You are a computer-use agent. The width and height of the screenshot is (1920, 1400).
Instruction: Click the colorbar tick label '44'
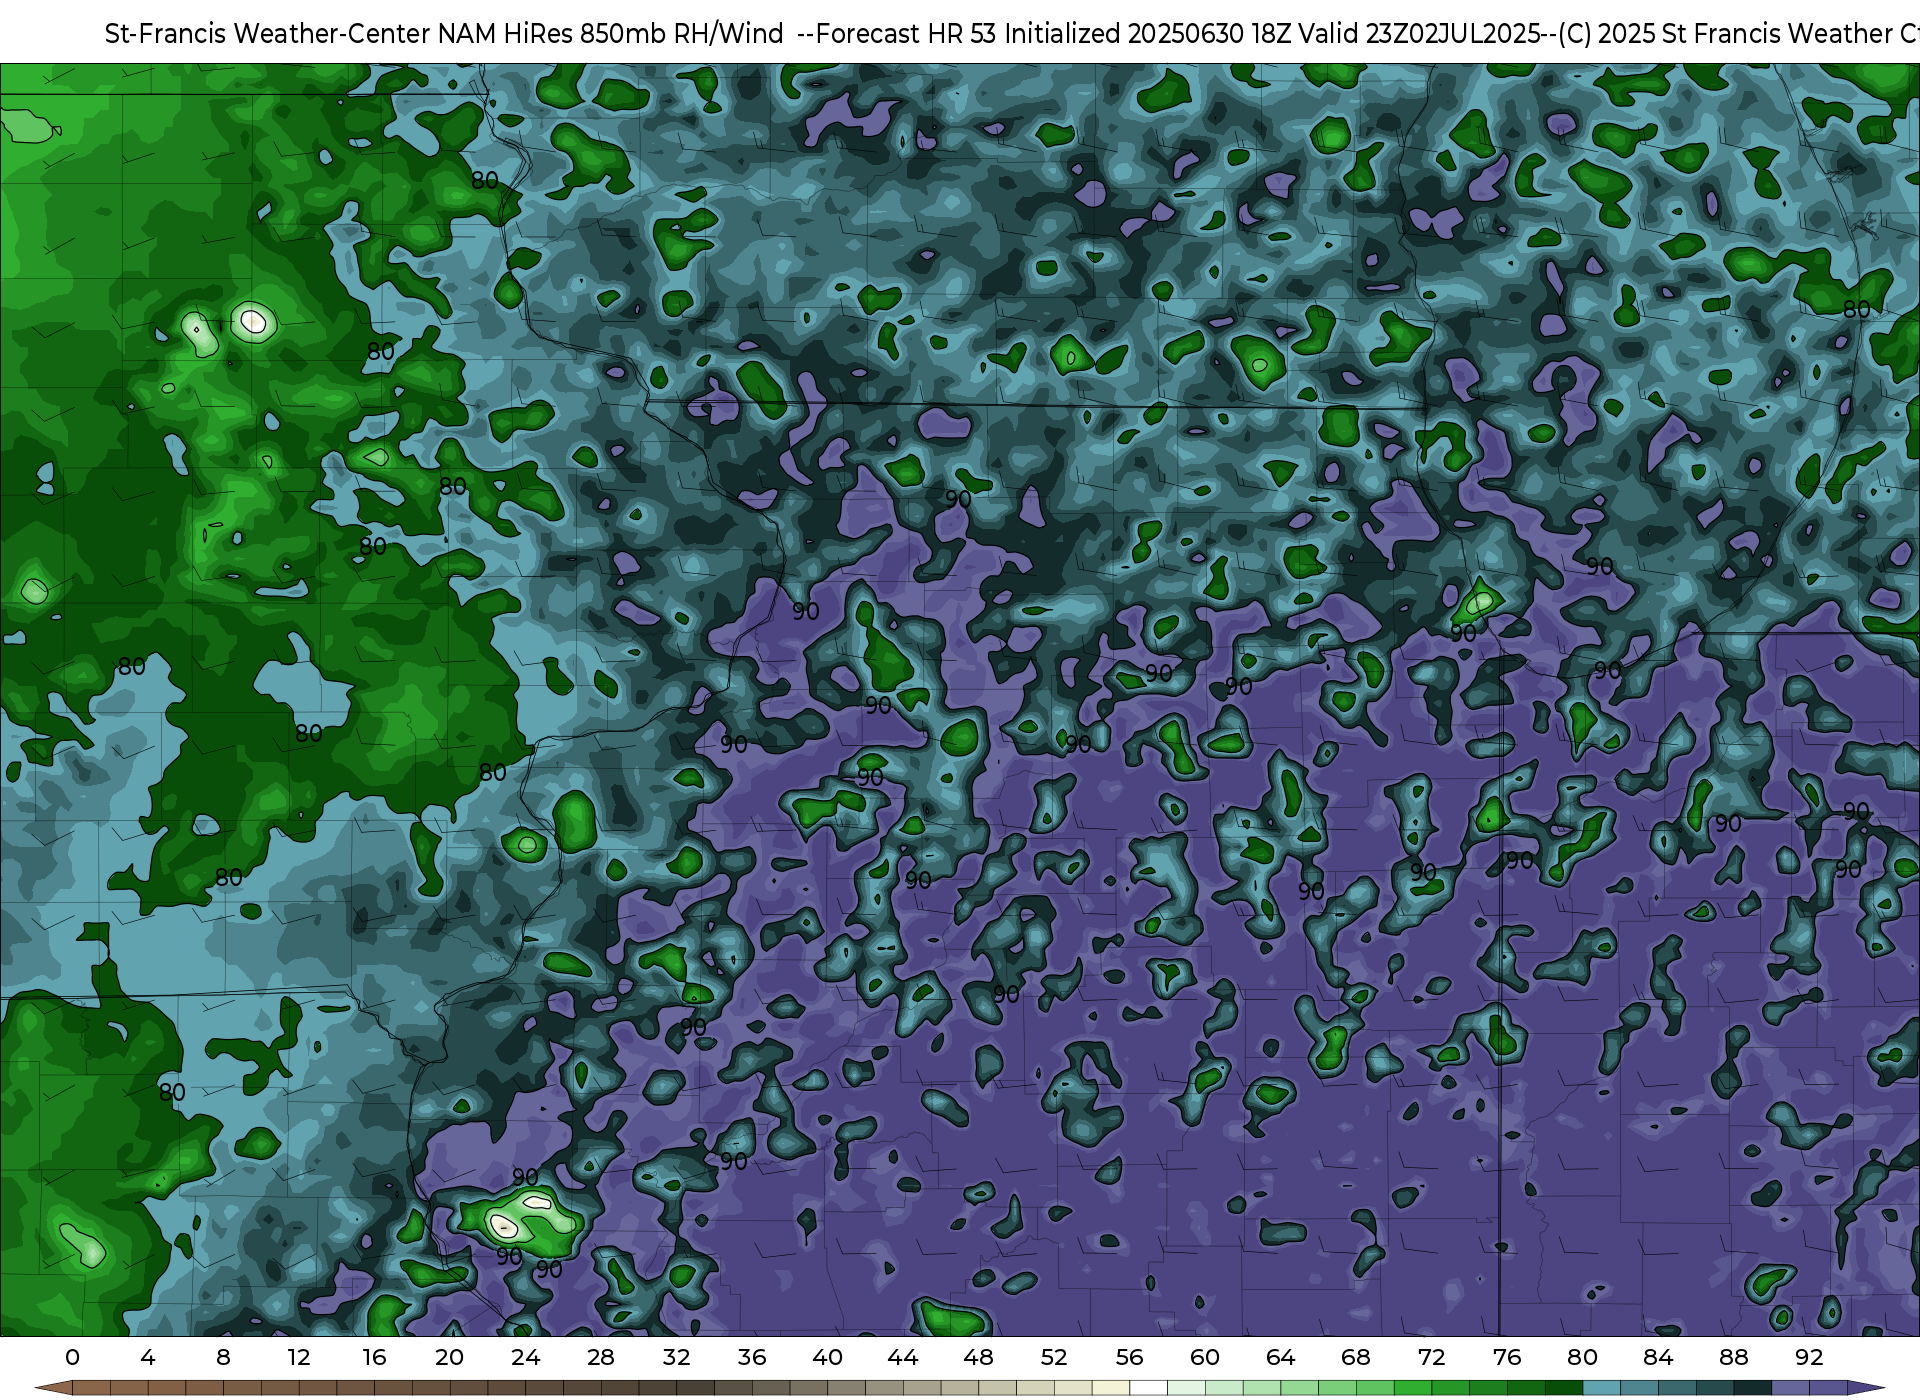[x=903, y=1357]
